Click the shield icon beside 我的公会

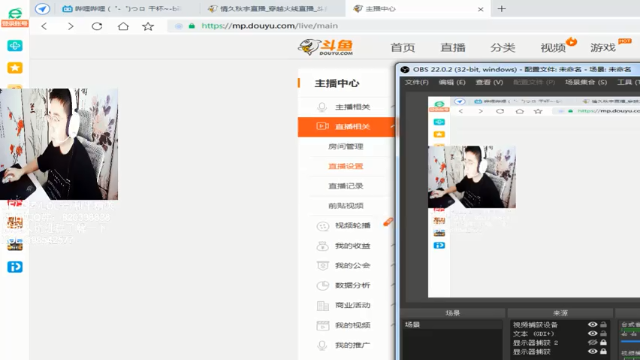pyautogui.click(x=322, y=266)
